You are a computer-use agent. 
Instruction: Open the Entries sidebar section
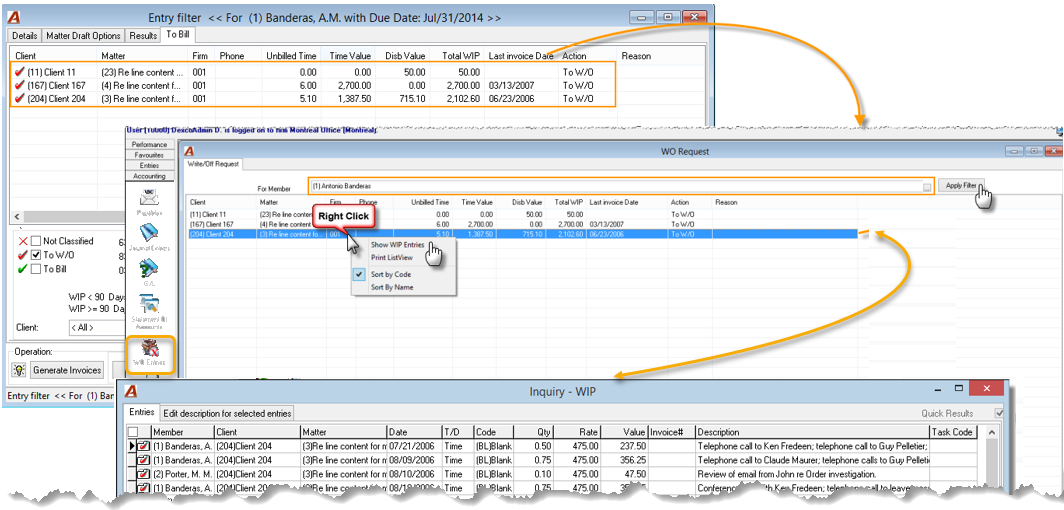(x=149, y=165)
